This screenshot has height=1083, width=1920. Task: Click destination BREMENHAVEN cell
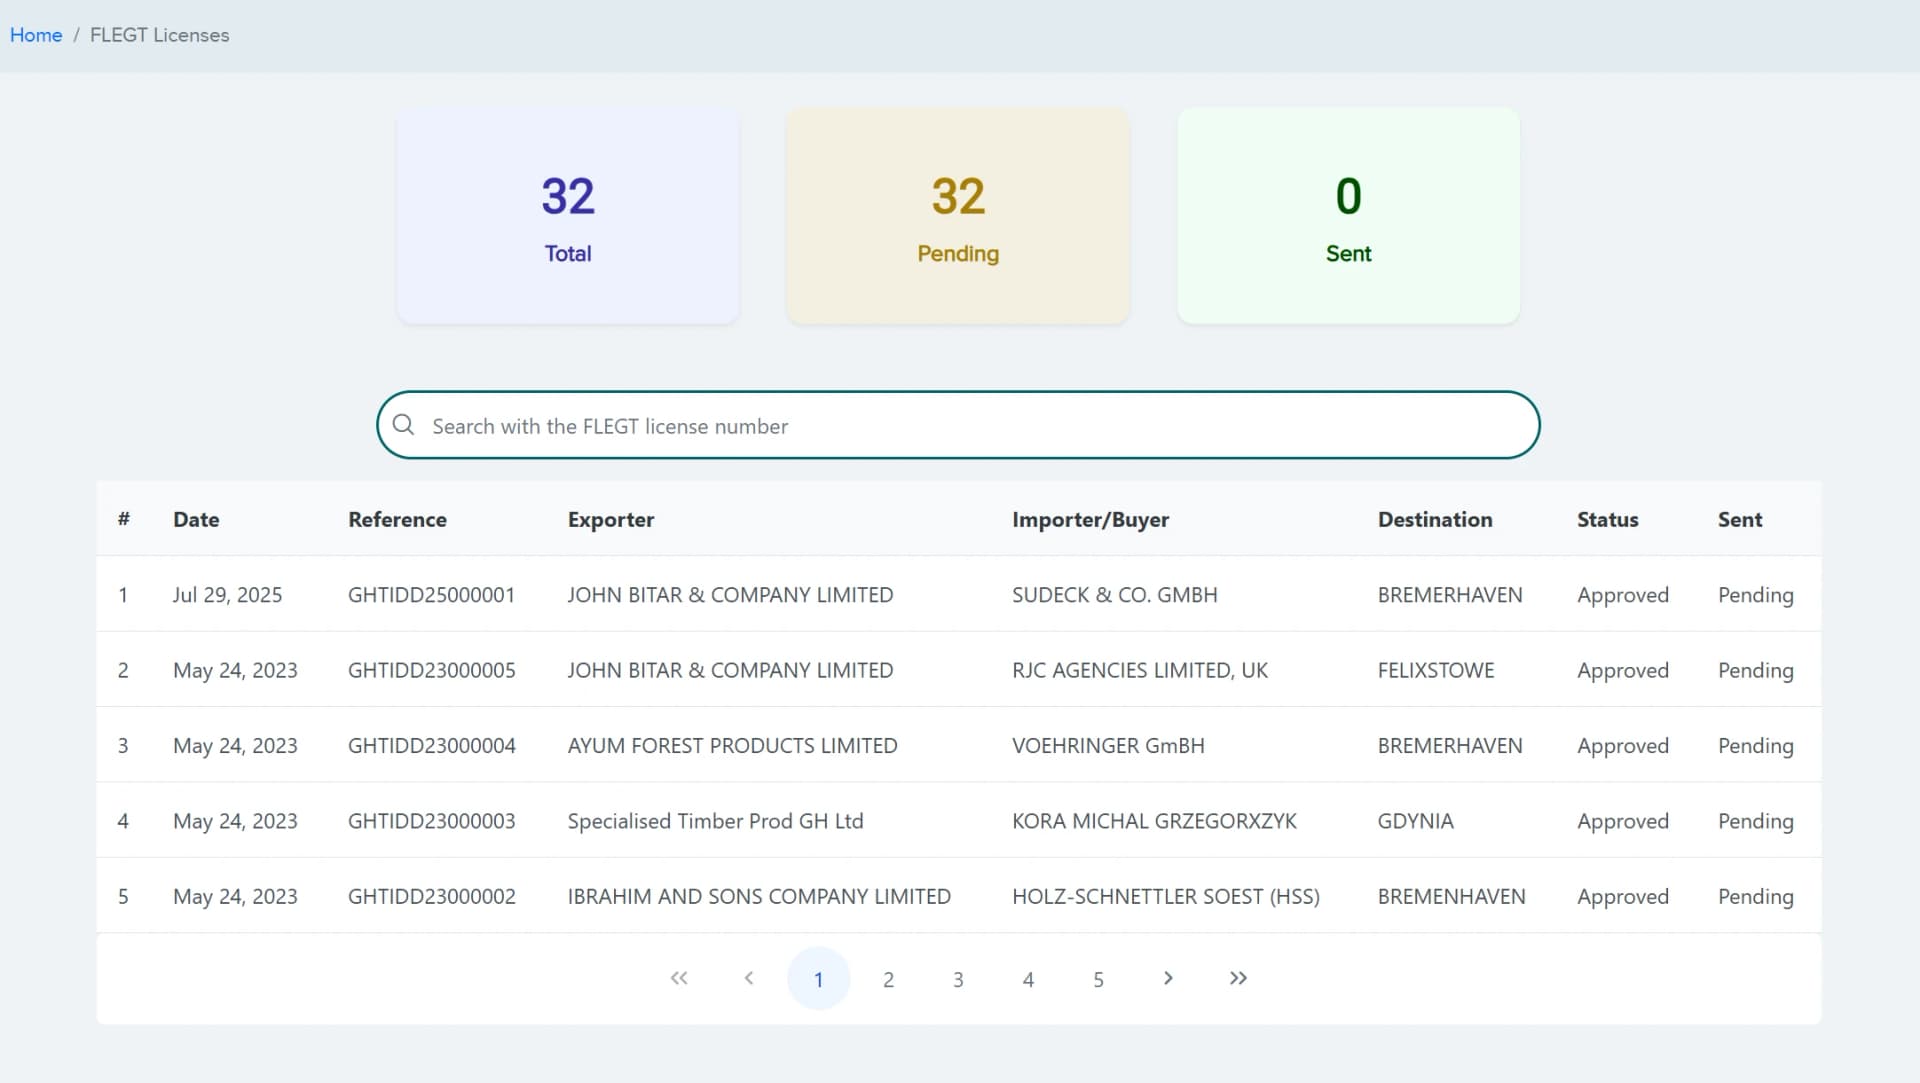coord(1451,897)
